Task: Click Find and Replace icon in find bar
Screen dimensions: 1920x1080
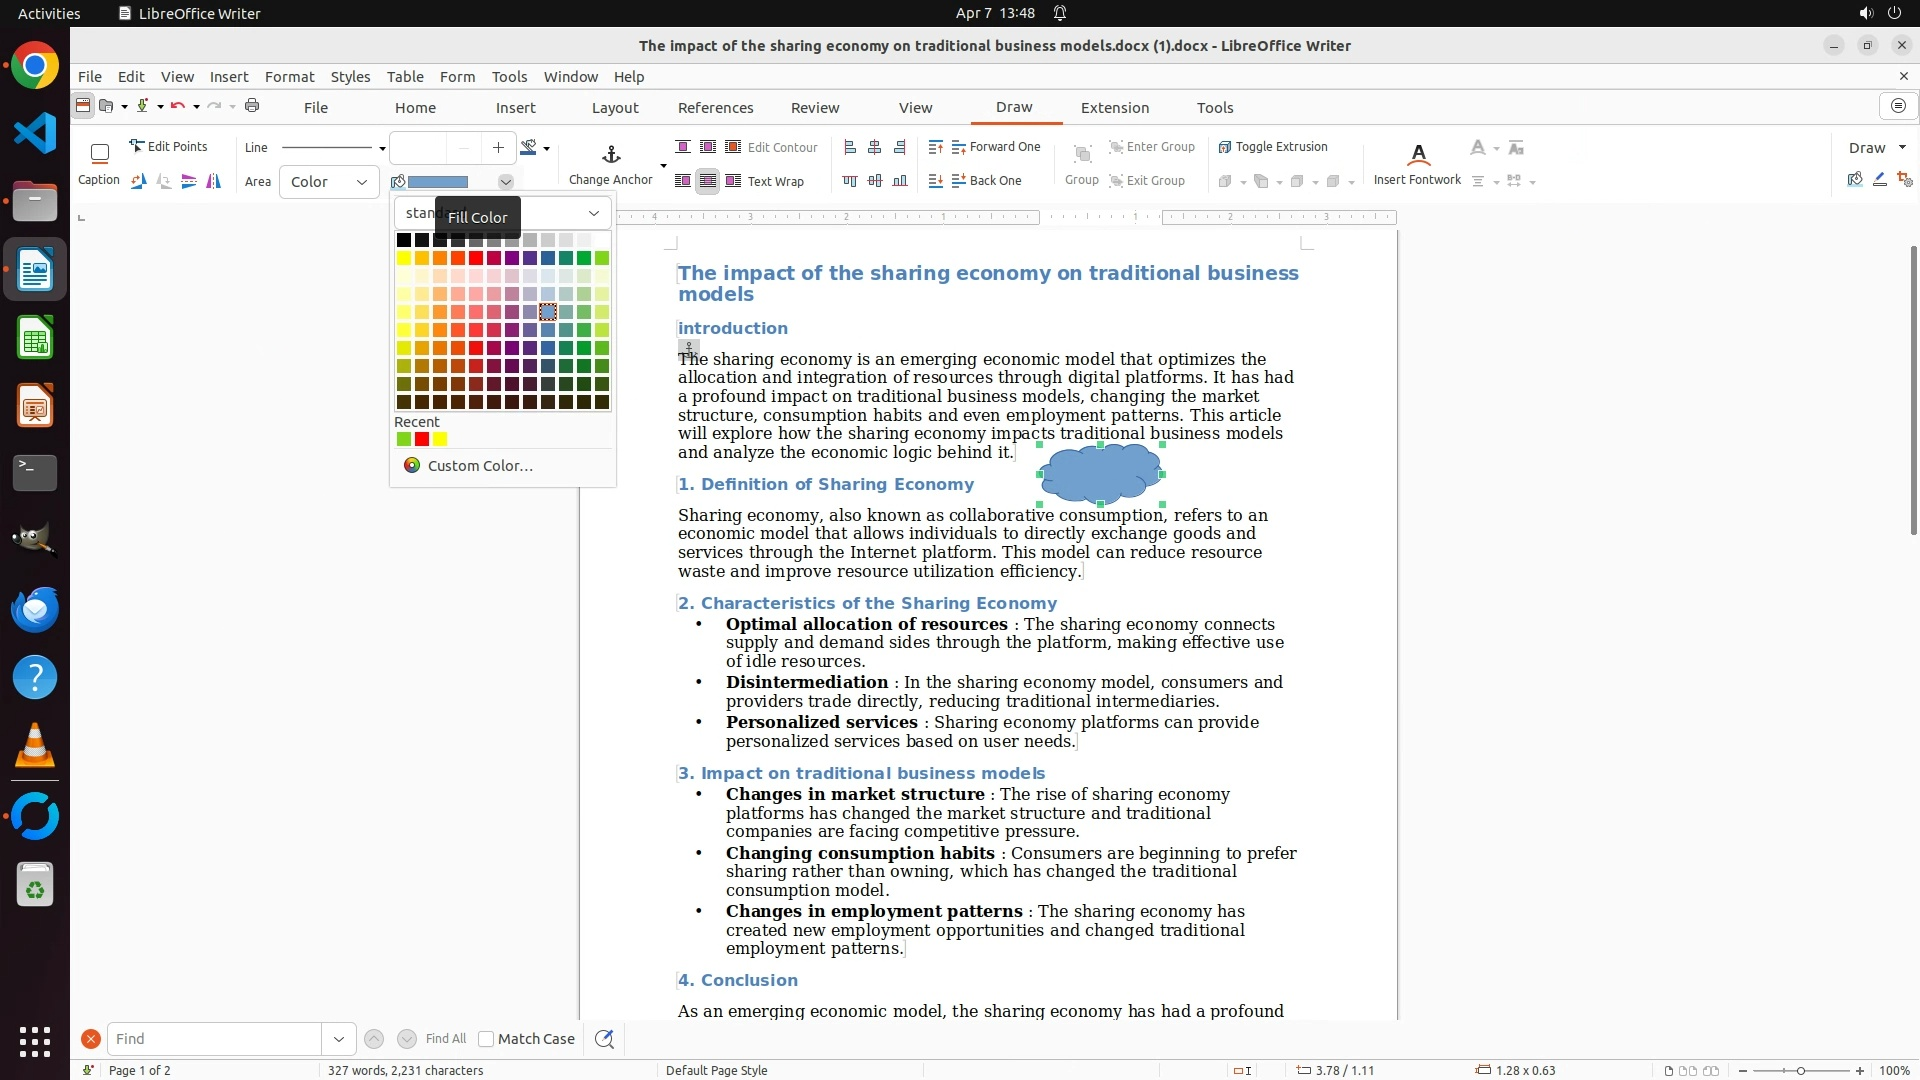Action: 604,1039
